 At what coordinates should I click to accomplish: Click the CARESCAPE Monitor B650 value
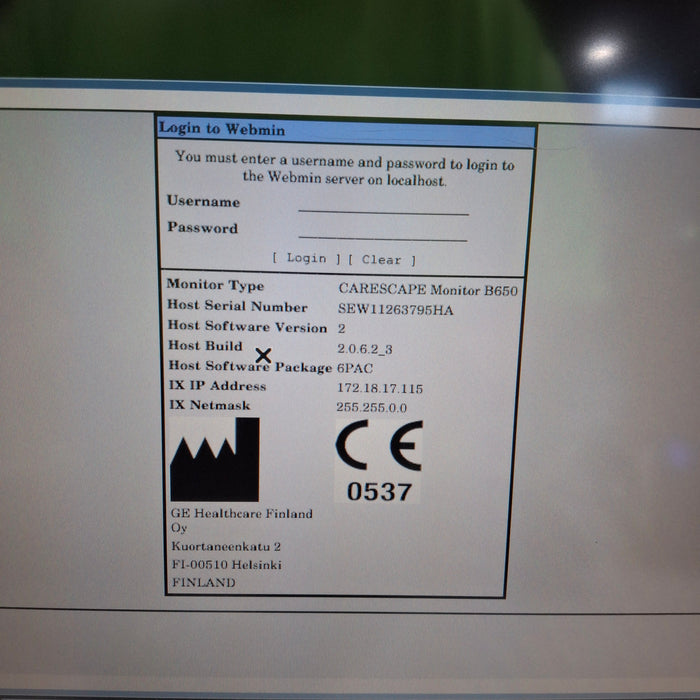pyautogui.click(x=428, y=288)
